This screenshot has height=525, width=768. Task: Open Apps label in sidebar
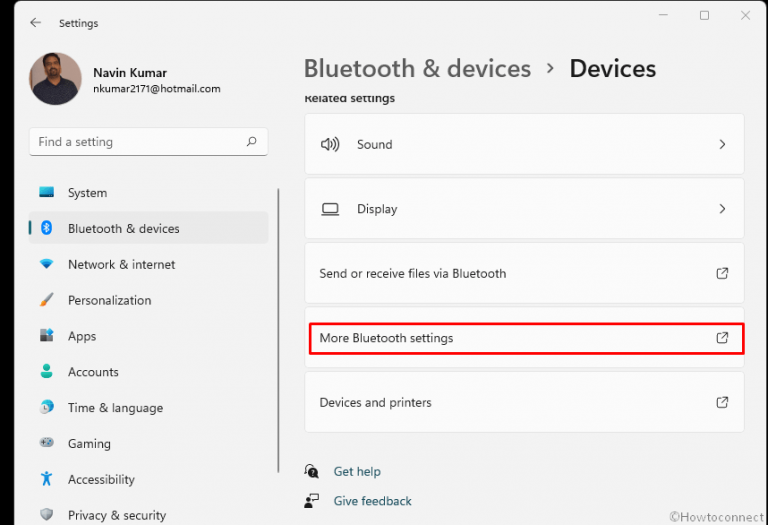tap(82, 336)
